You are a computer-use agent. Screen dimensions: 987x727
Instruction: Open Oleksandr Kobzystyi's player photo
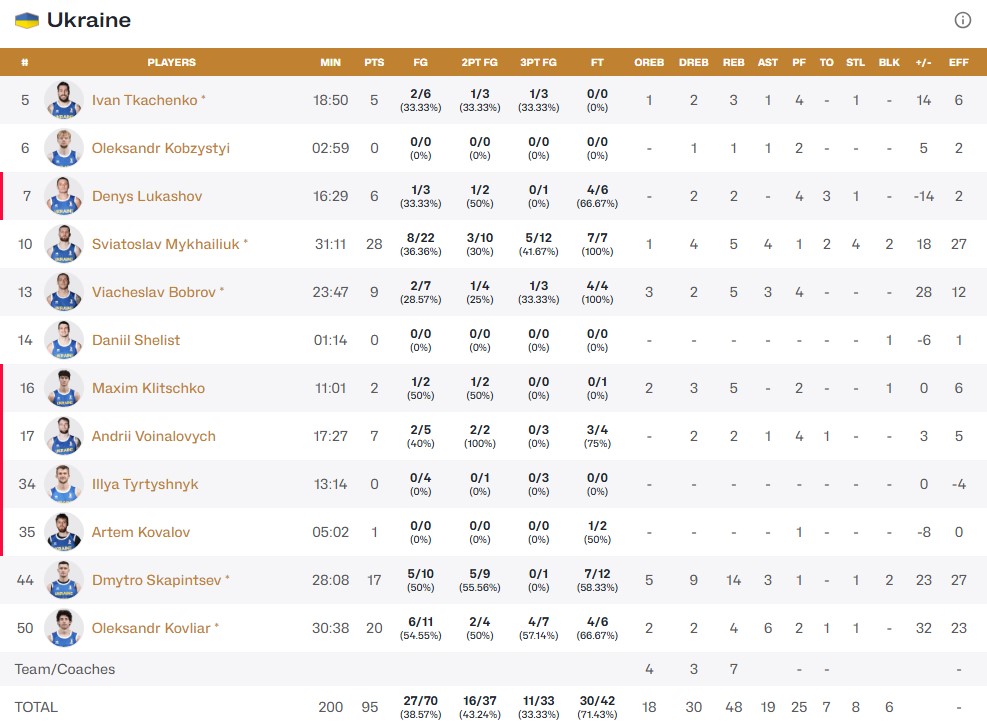pos(64,148)
